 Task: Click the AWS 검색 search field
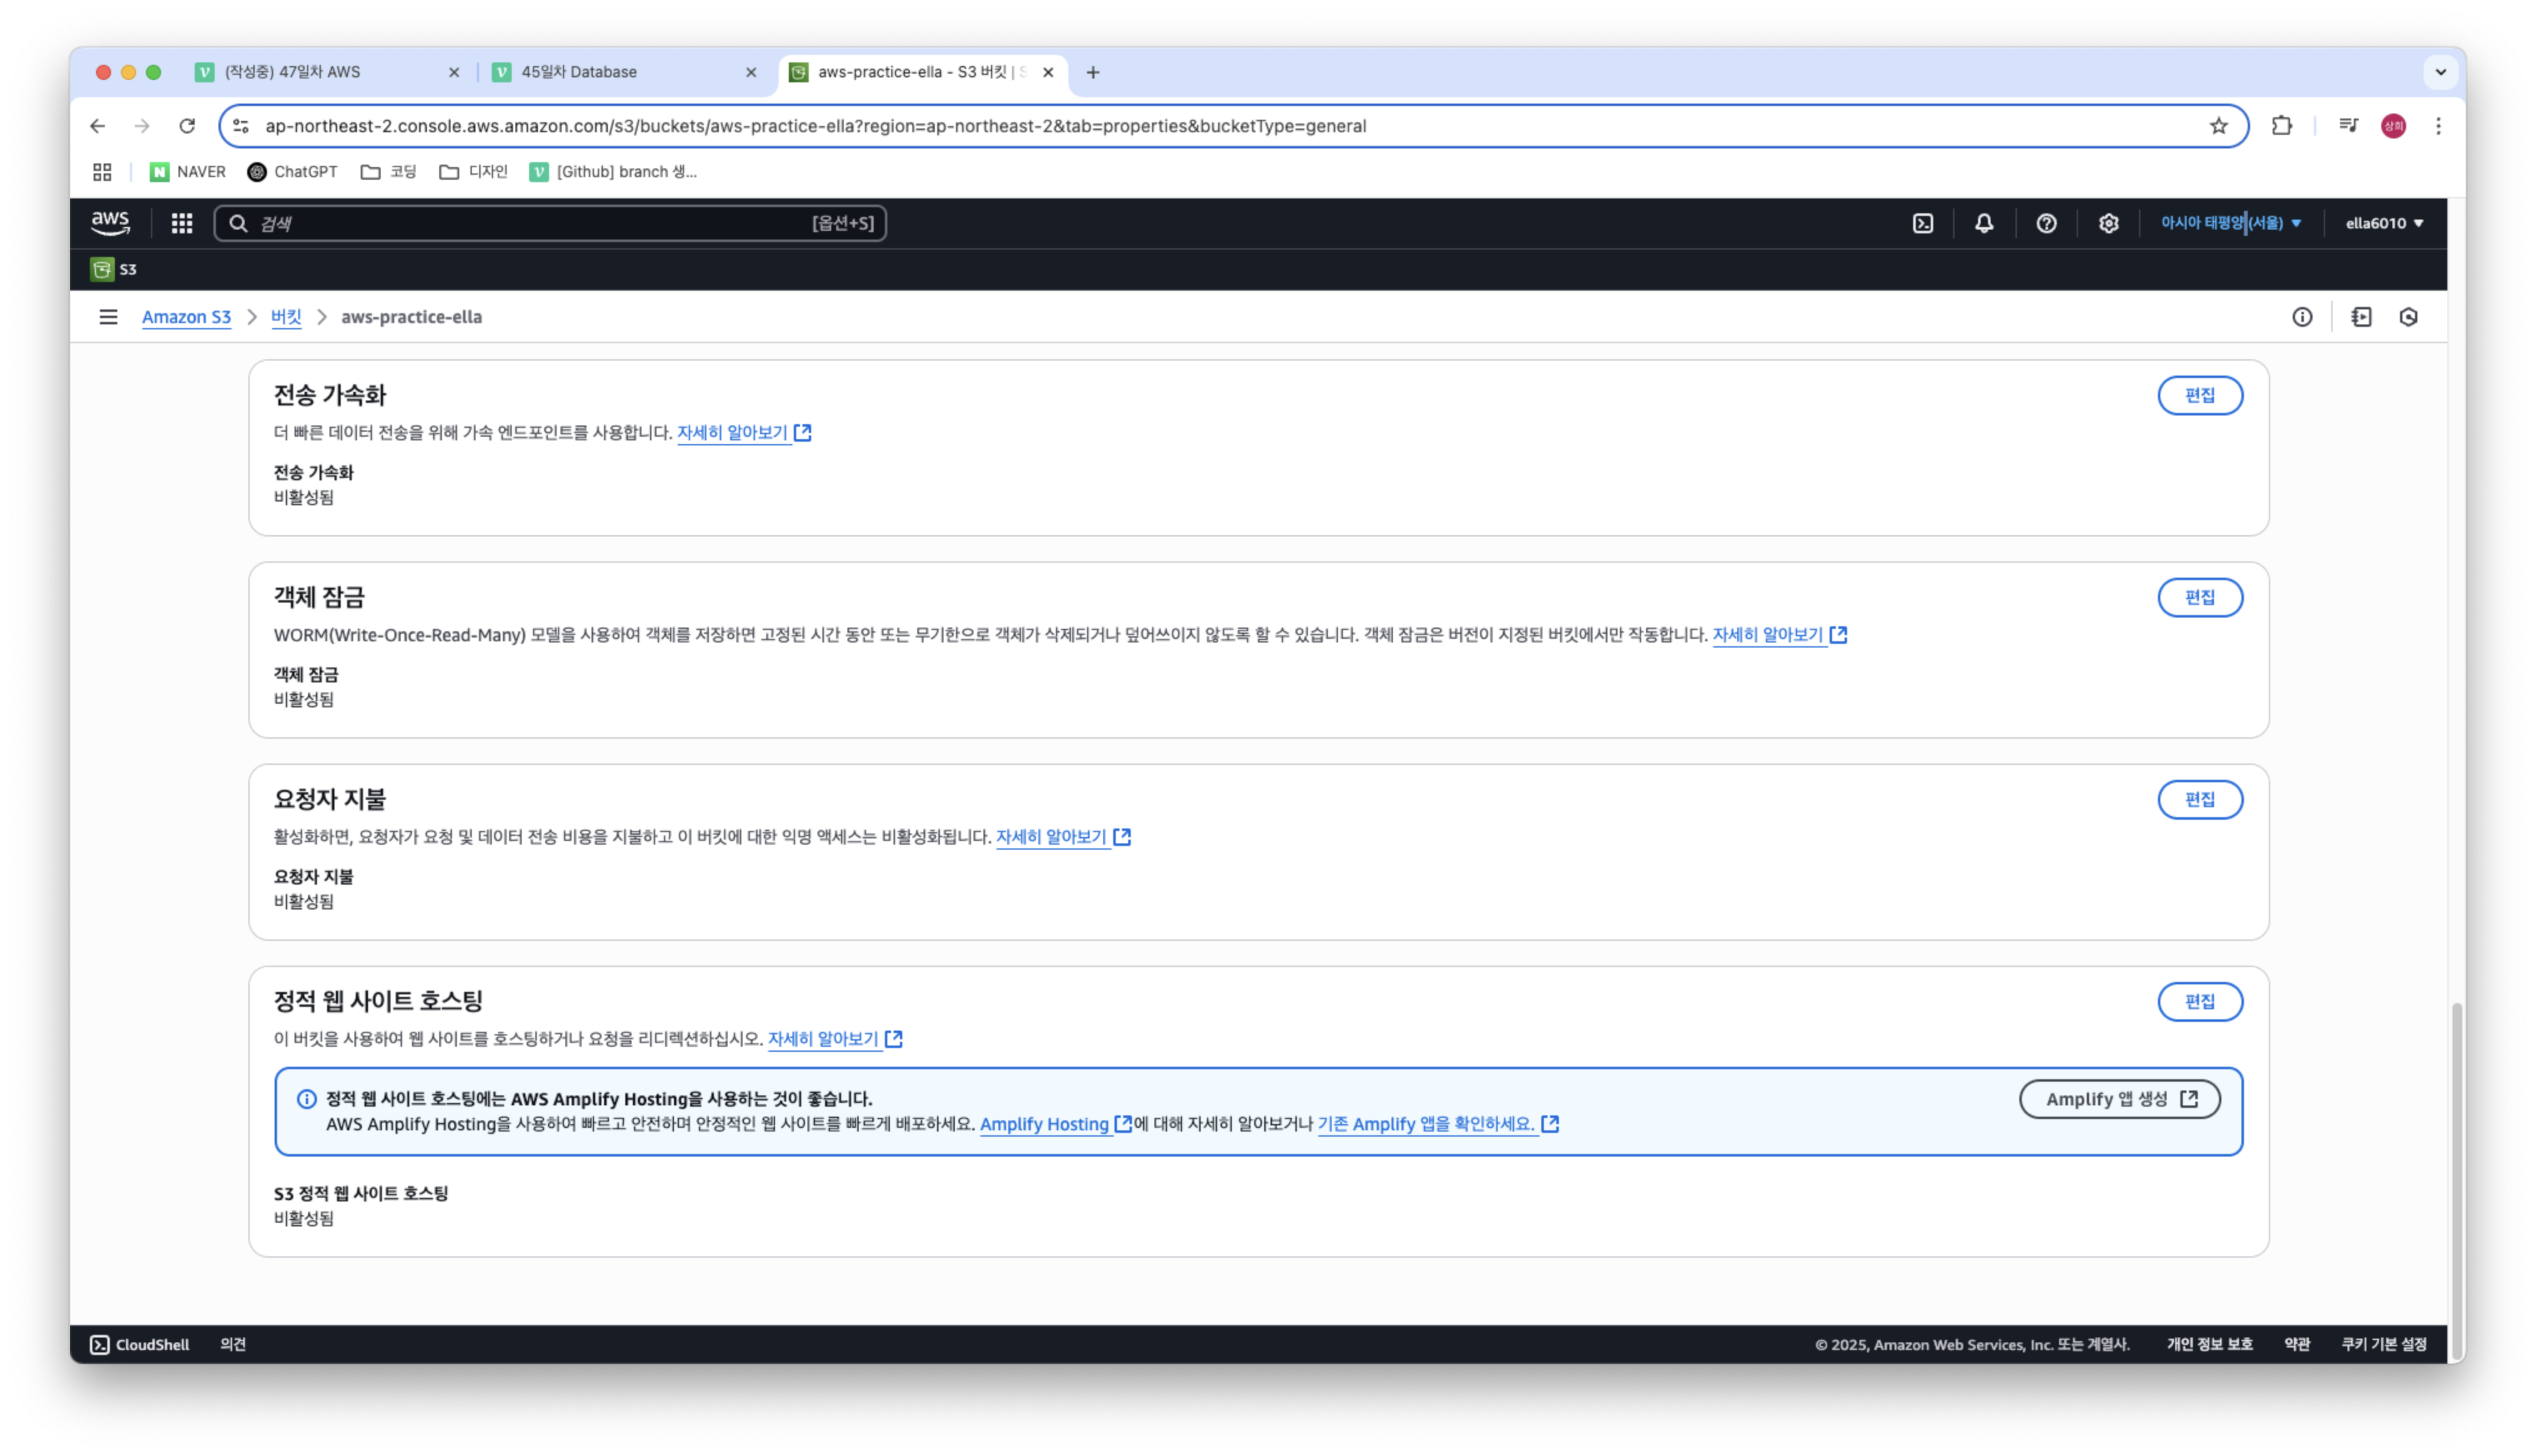click(x=550, y=223)
